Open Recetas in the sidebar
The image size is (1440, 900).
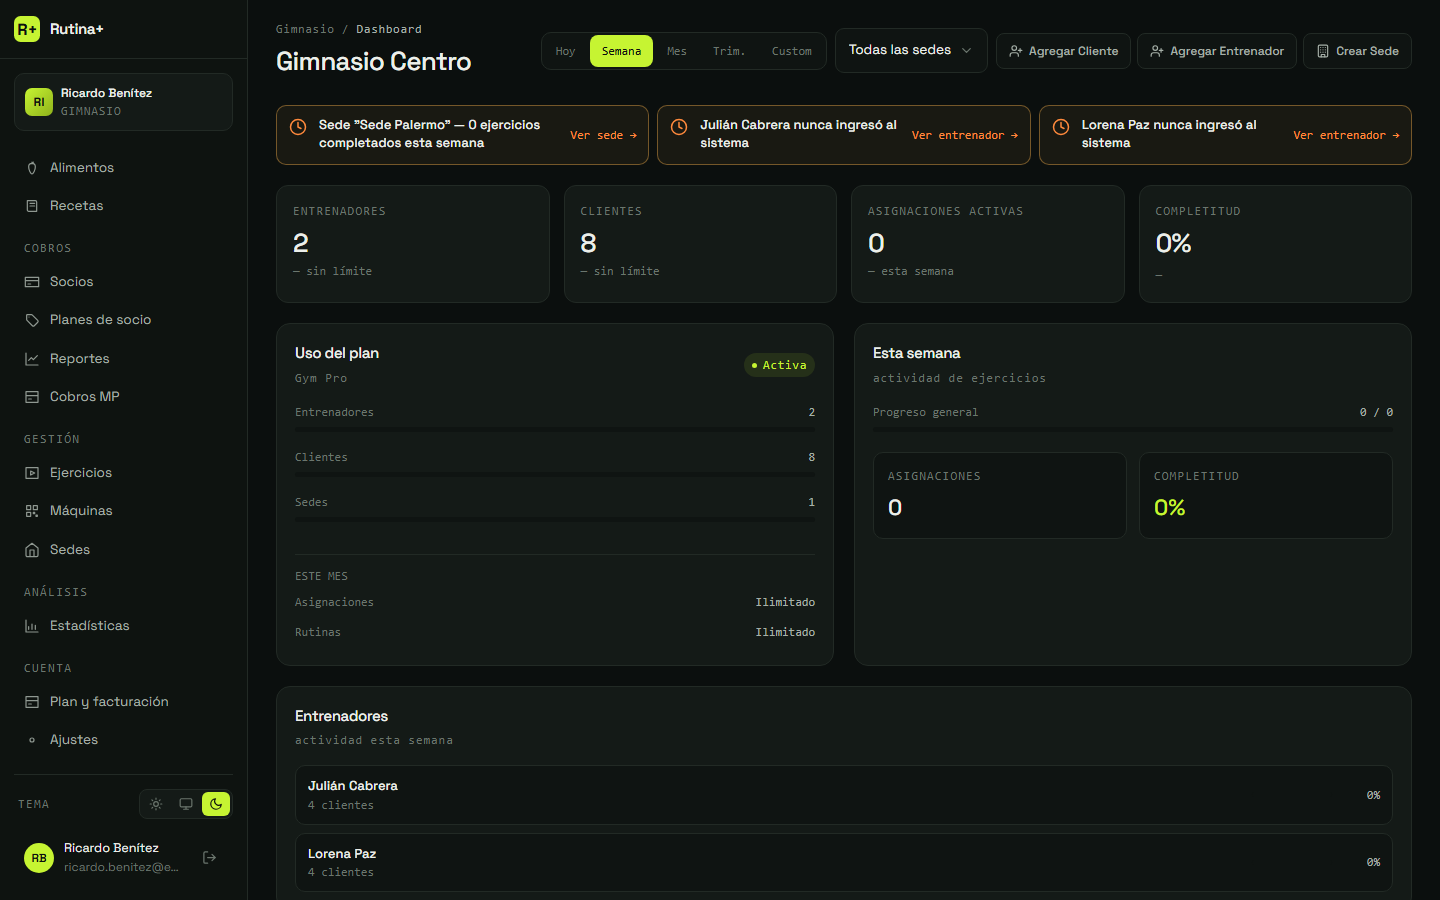[x=123, y=206]
